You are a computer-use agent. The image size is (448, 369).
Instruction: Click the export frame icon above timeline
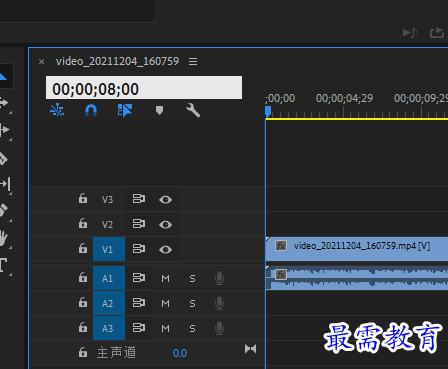(x=437, y=33)
